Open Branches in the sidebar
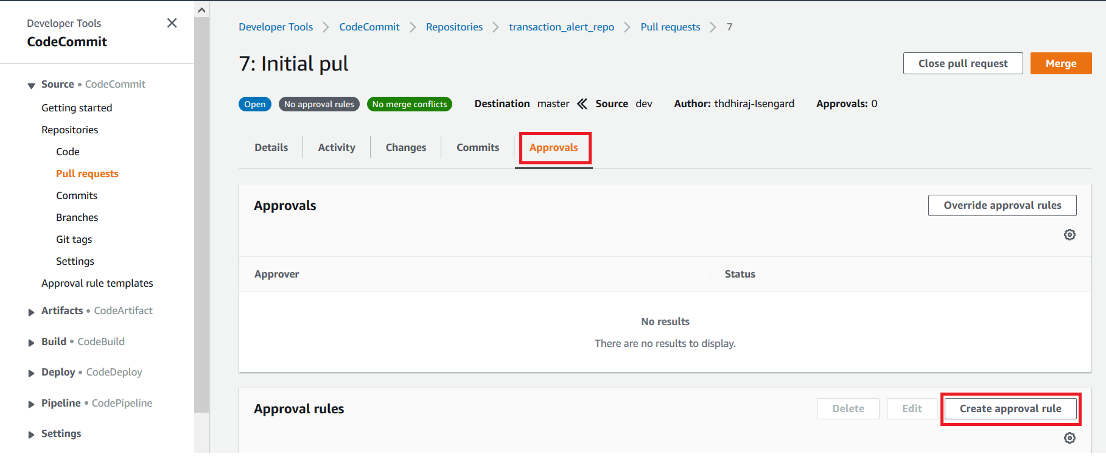 point(77,217)
